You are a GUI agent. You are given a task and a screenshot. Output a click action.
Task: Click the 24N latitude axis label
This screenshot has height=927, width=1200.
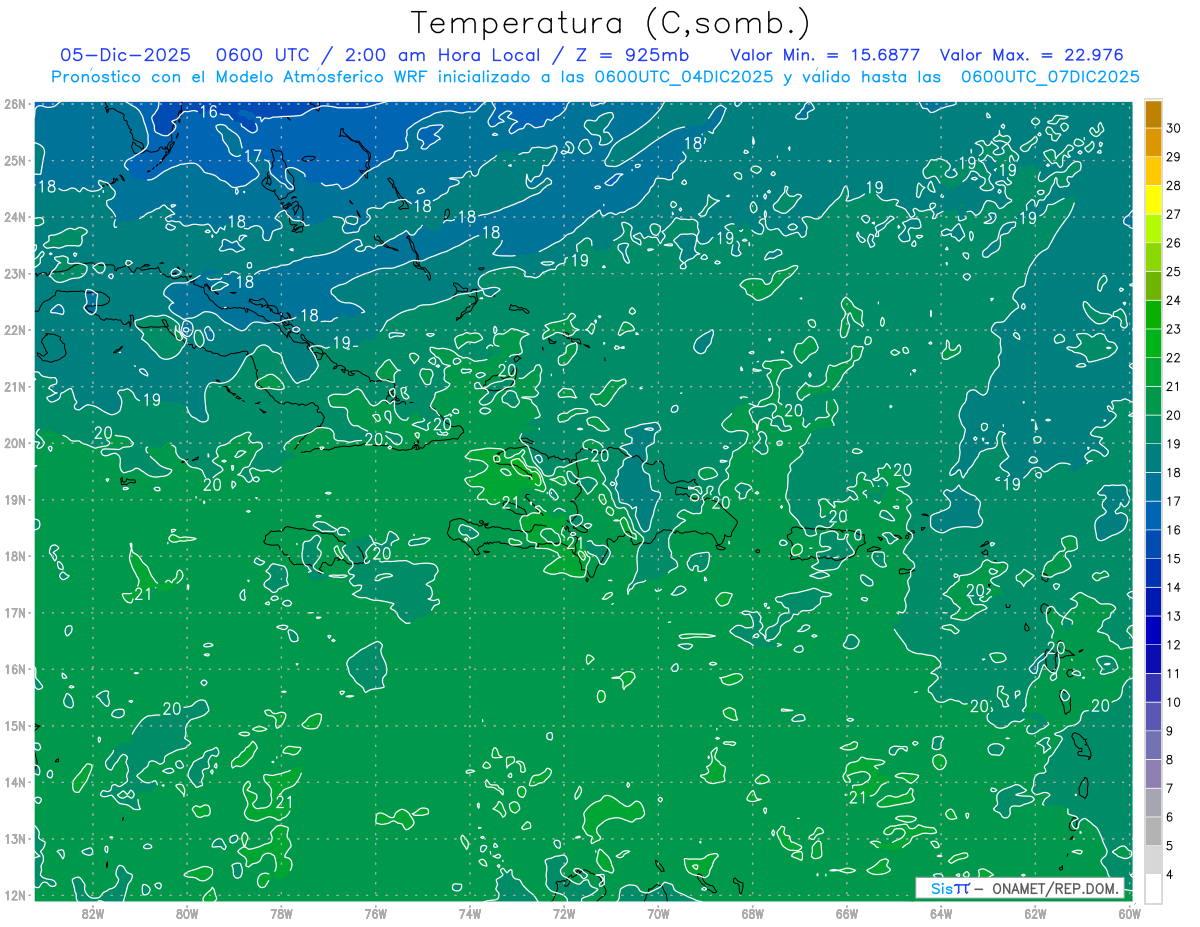click(x=15, y=217)
